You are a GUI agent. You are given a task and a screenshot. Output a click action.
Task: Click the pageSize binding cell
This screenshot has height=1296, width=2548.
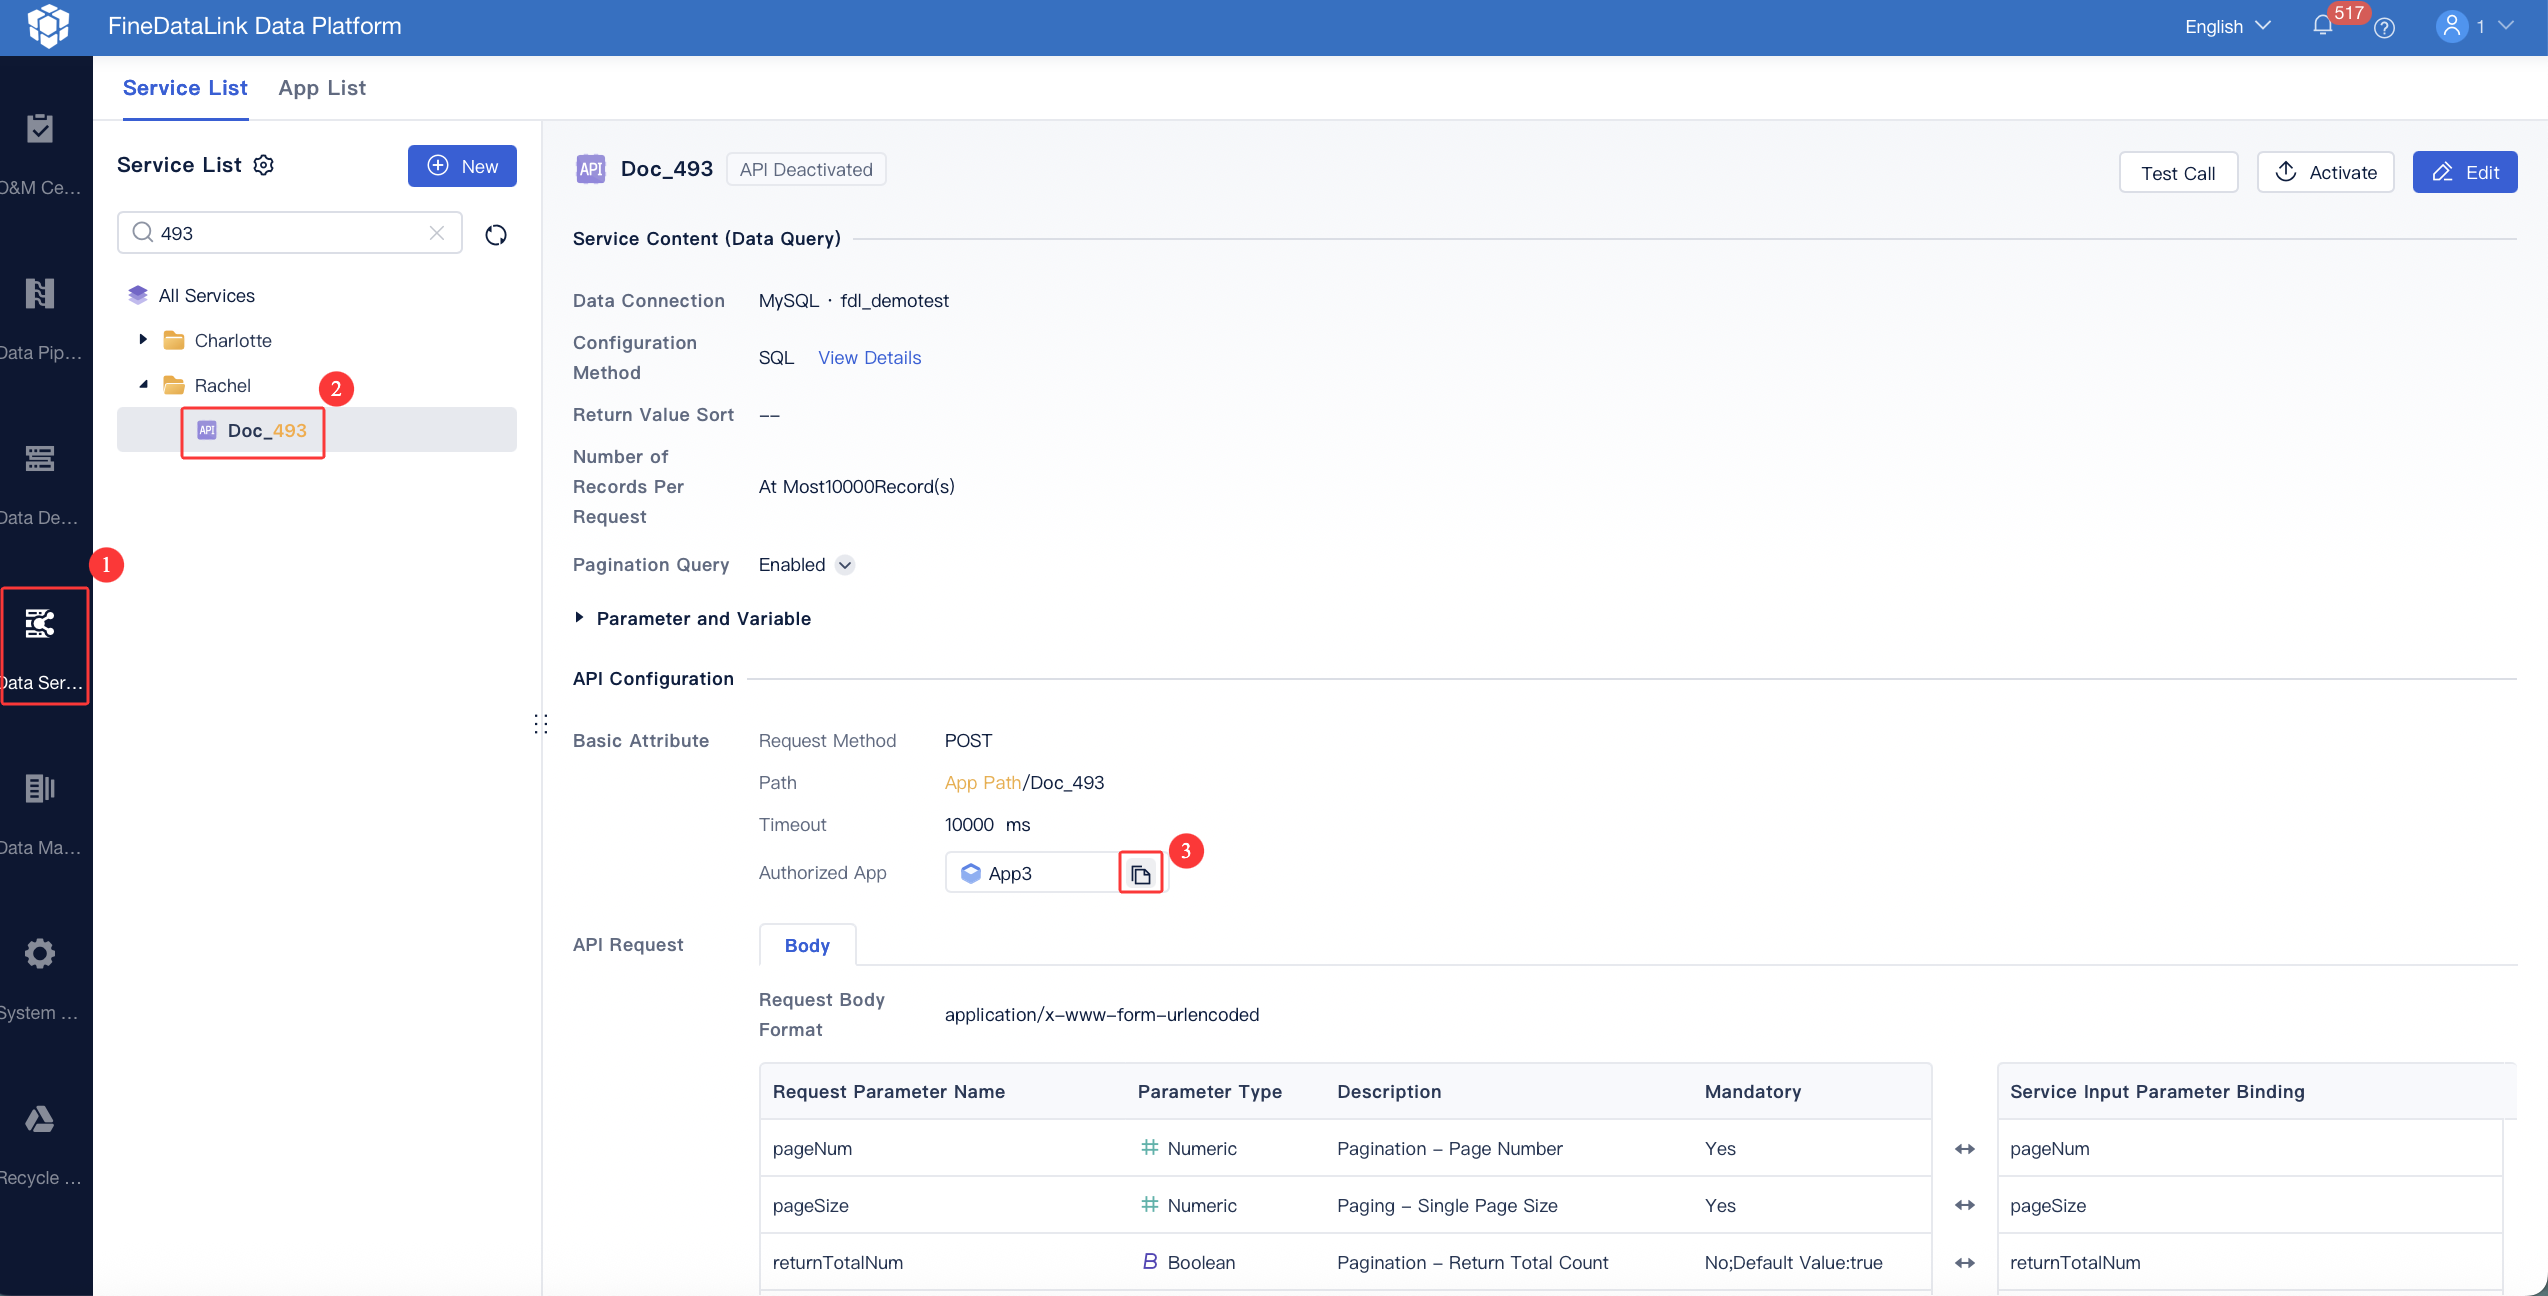tap(2250, 1205)
